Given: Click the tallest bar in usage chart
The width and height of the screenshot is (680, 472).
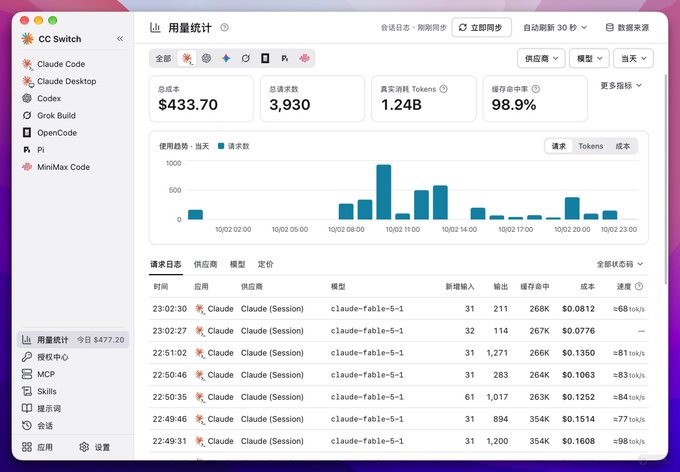Looking at the screenshot, I should click(384, 192).
